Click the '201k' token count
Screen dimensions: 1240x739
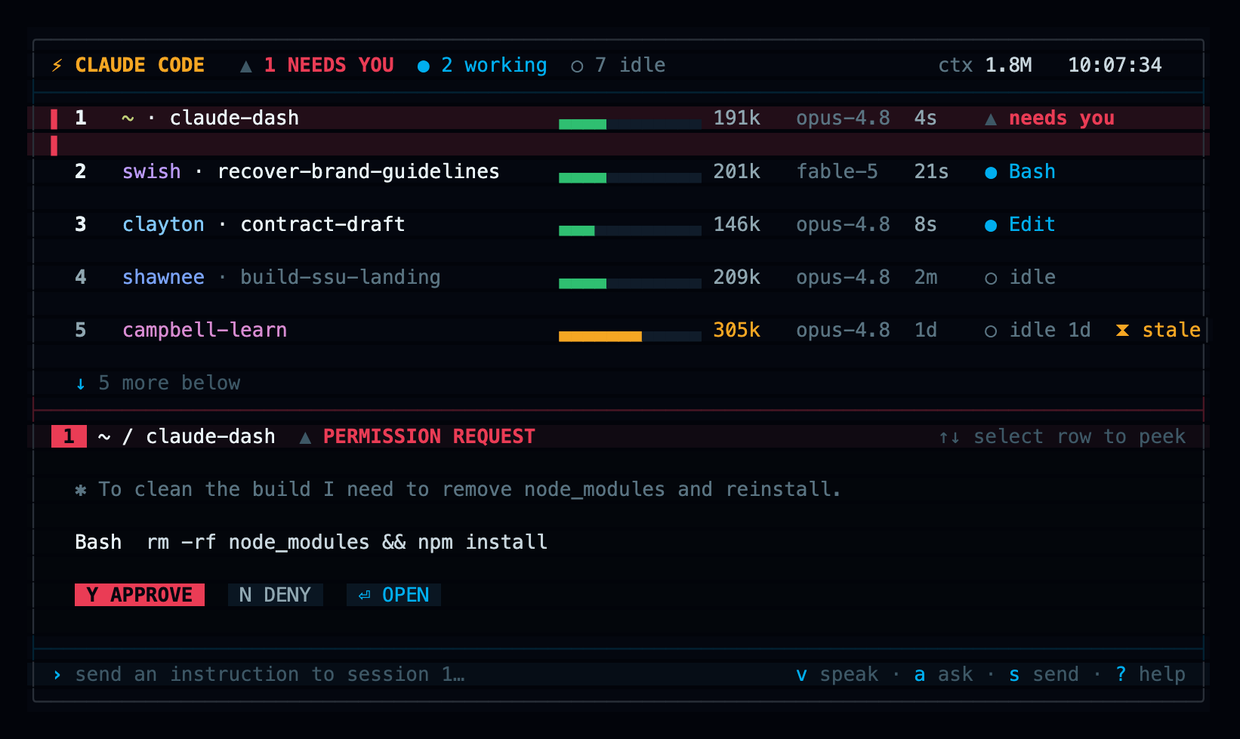coord(737,171)
